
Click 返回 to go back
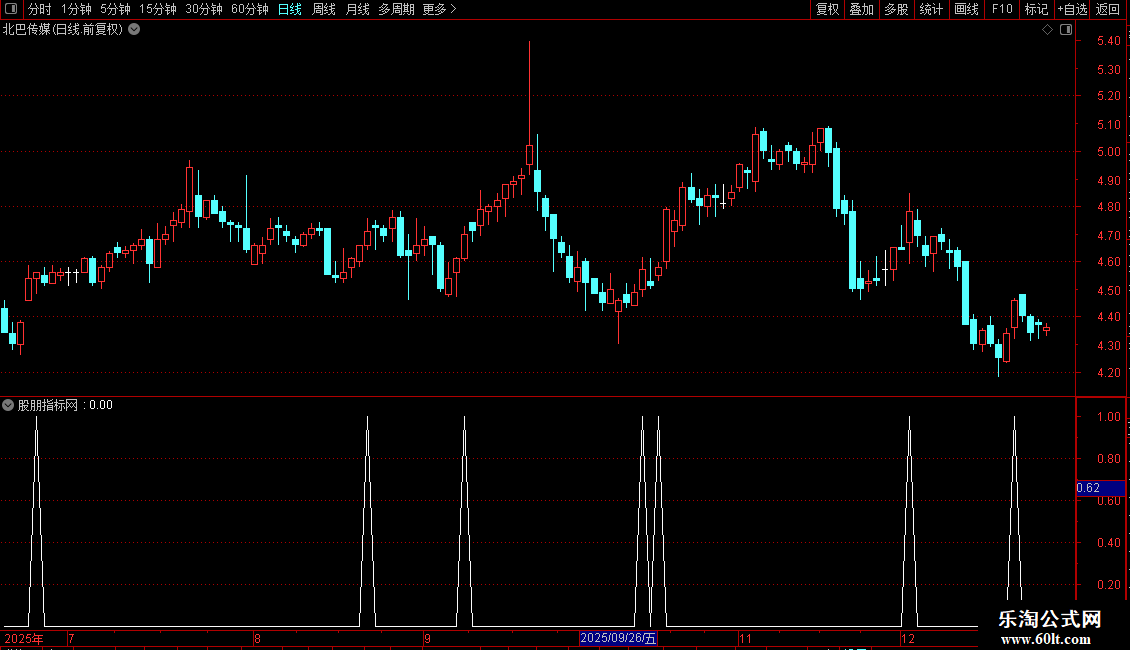[x=1108, y=9]
